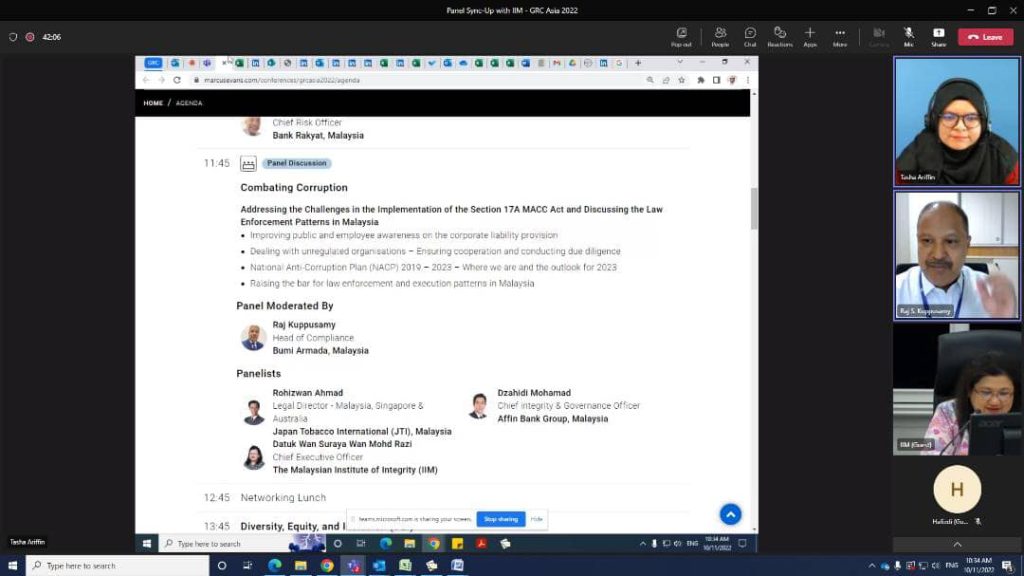This screenshot has height=576, width=1024.
Task: Select Dzahidi Mohamad panelist name
Action: pyautogui.click(x=534, y=392)
